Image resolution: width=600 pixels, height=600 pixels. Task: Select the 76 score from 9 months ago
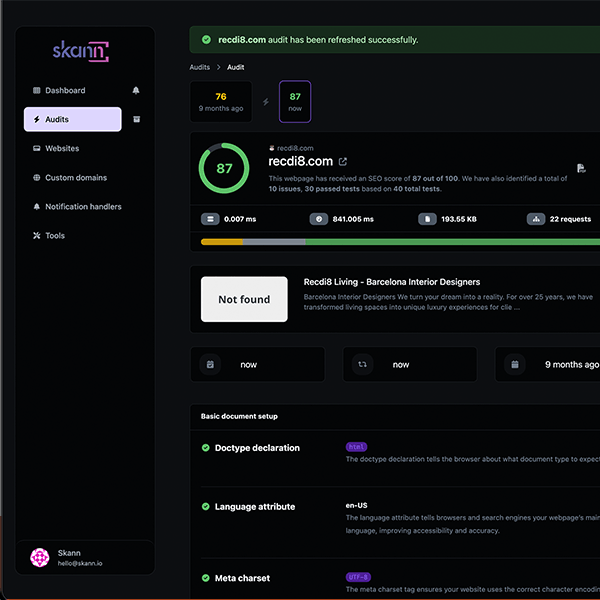[221, 102]
